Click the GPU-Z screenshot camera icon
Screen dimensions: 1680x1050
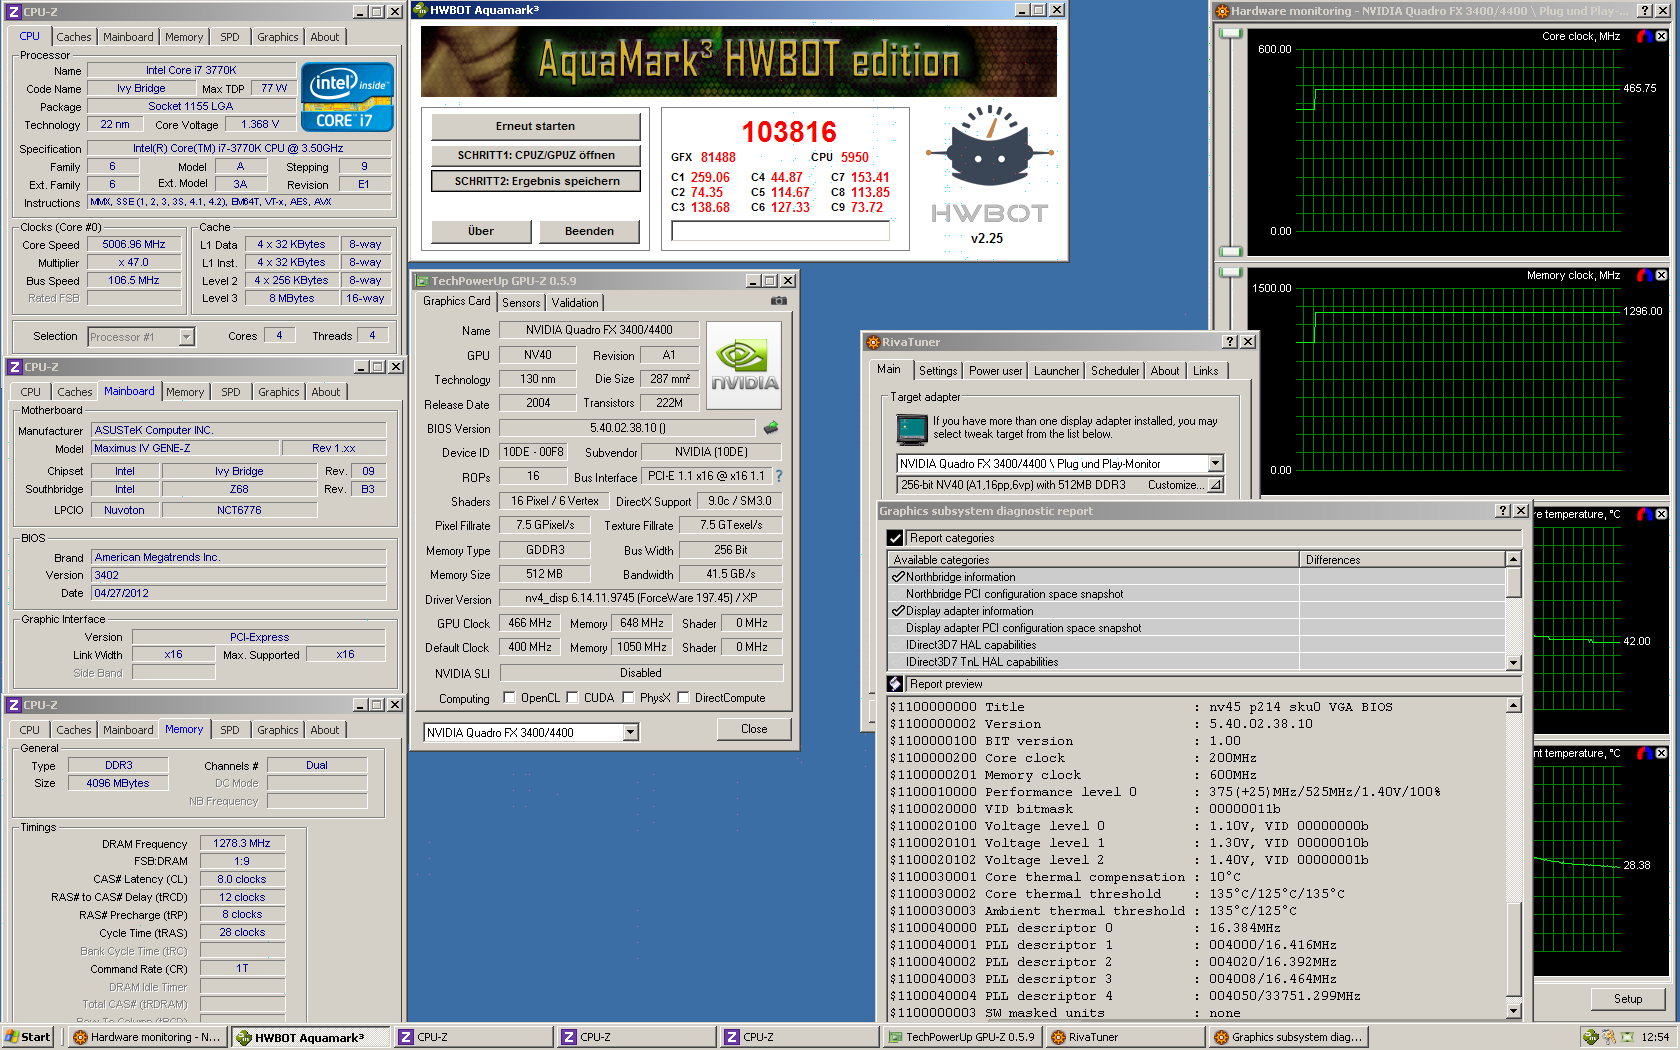point(778,301)
